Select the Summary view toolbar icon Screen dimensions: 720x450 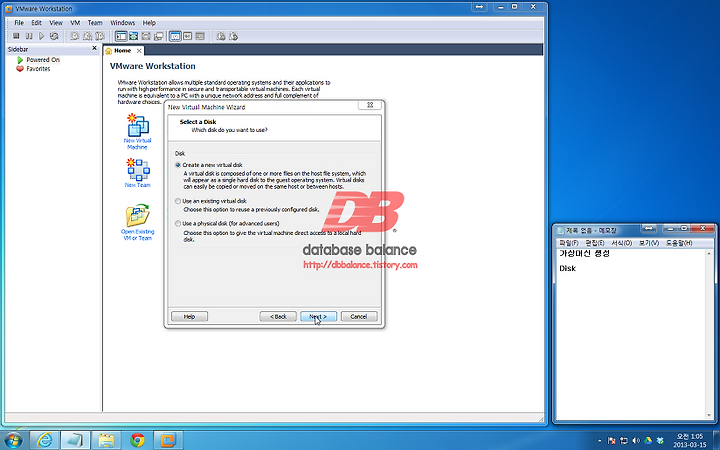click(175, 36)
